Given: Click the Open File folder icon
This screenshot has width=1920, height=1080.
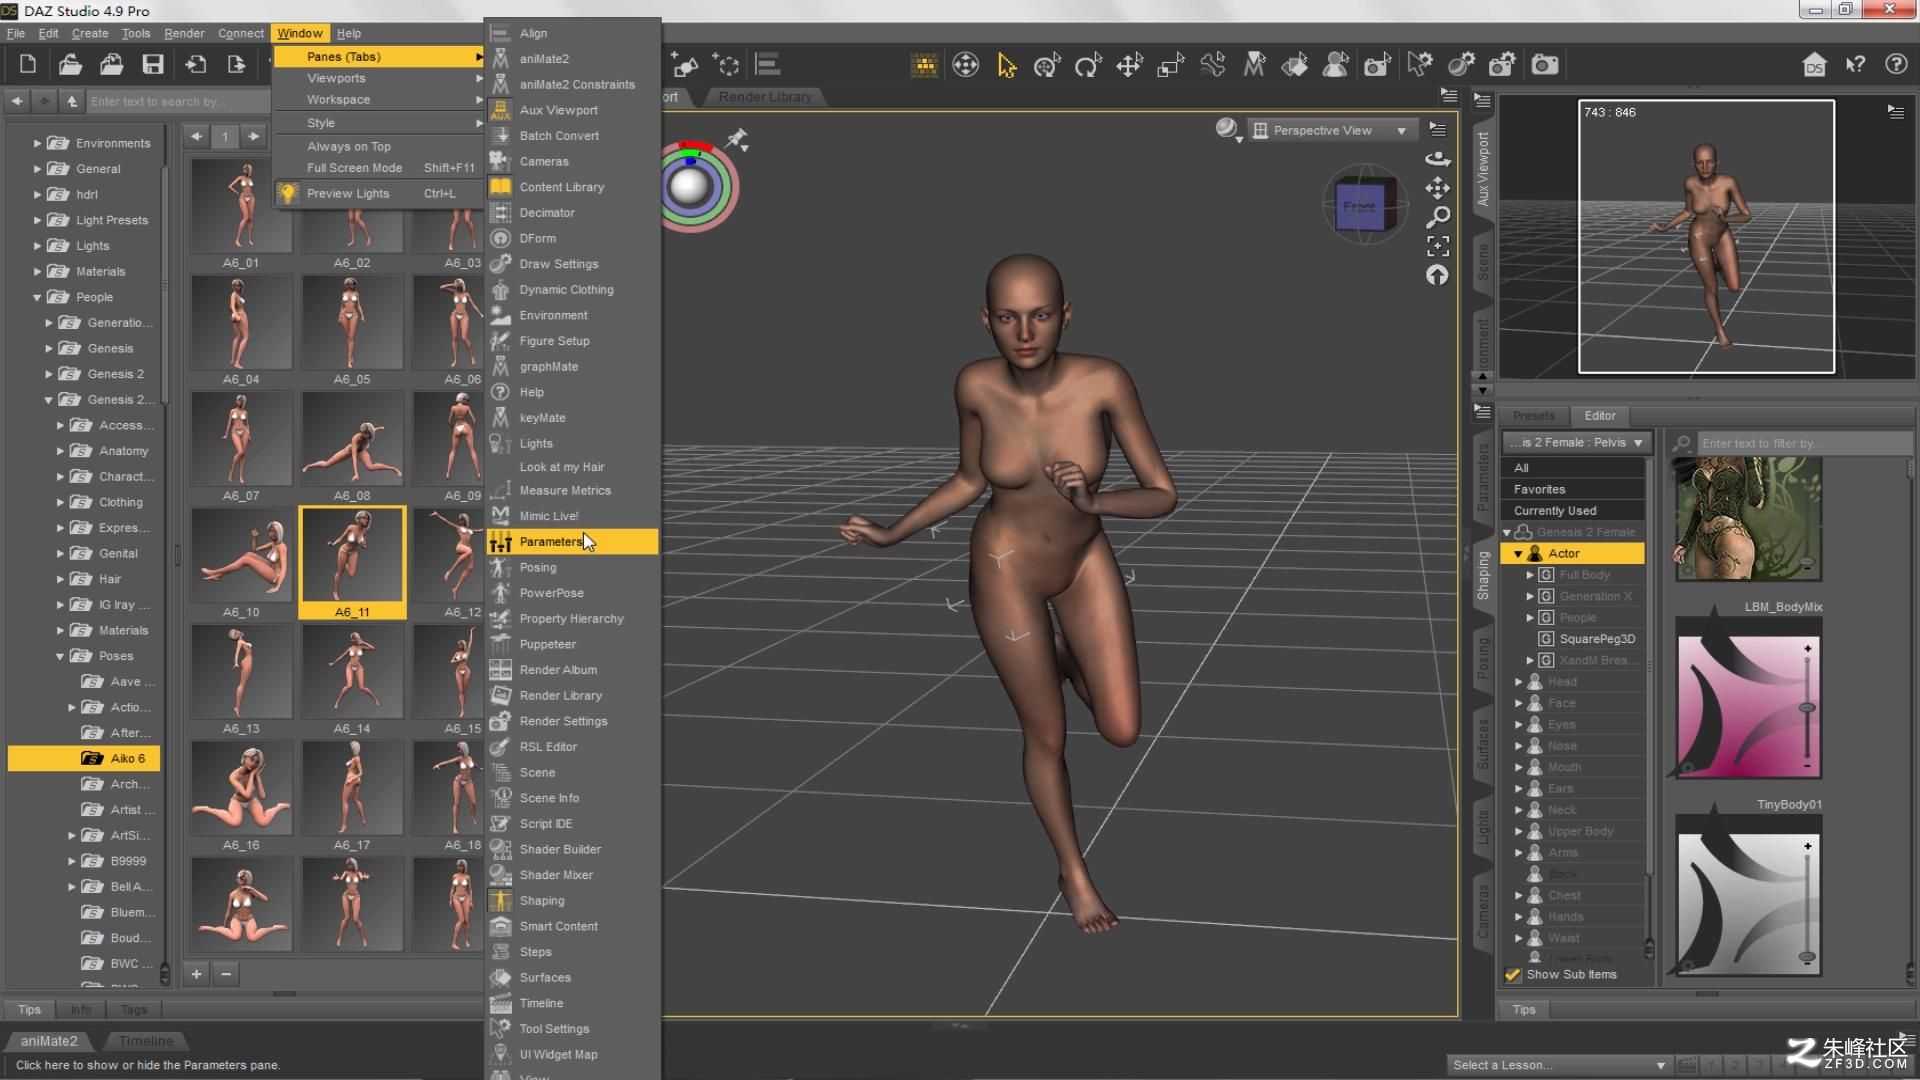Looking at the screenshot, I should [x=70, y=65].
